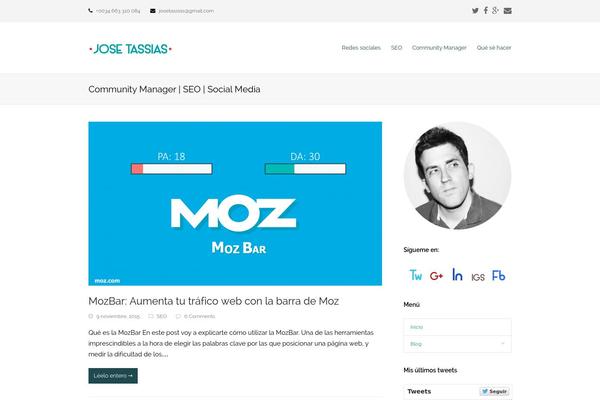Click the phone number in top bar
The image size is (600, 400).
[118, 11]
